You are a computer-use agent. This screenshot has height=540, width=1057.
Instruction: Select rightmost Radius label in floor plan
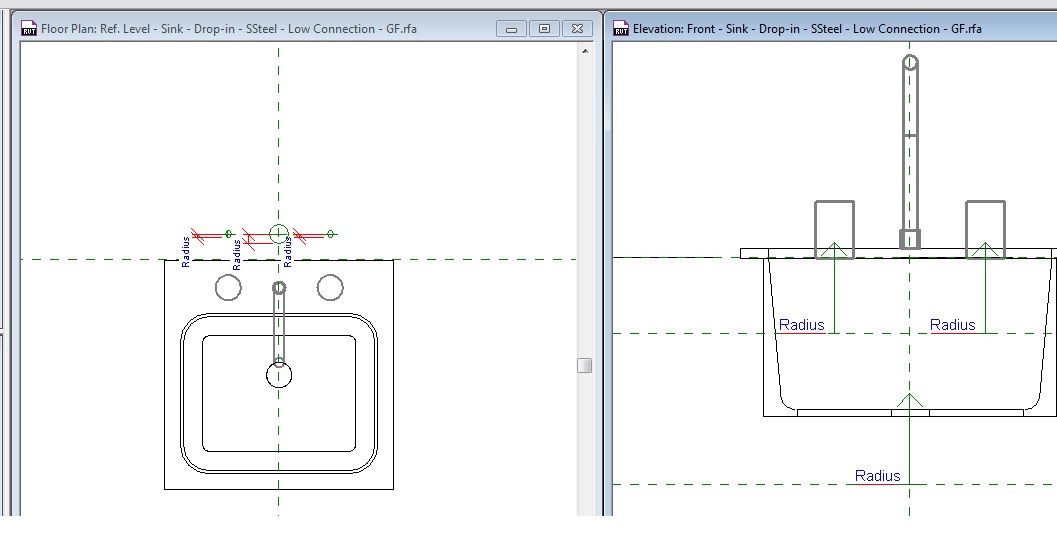pos(287,252)
